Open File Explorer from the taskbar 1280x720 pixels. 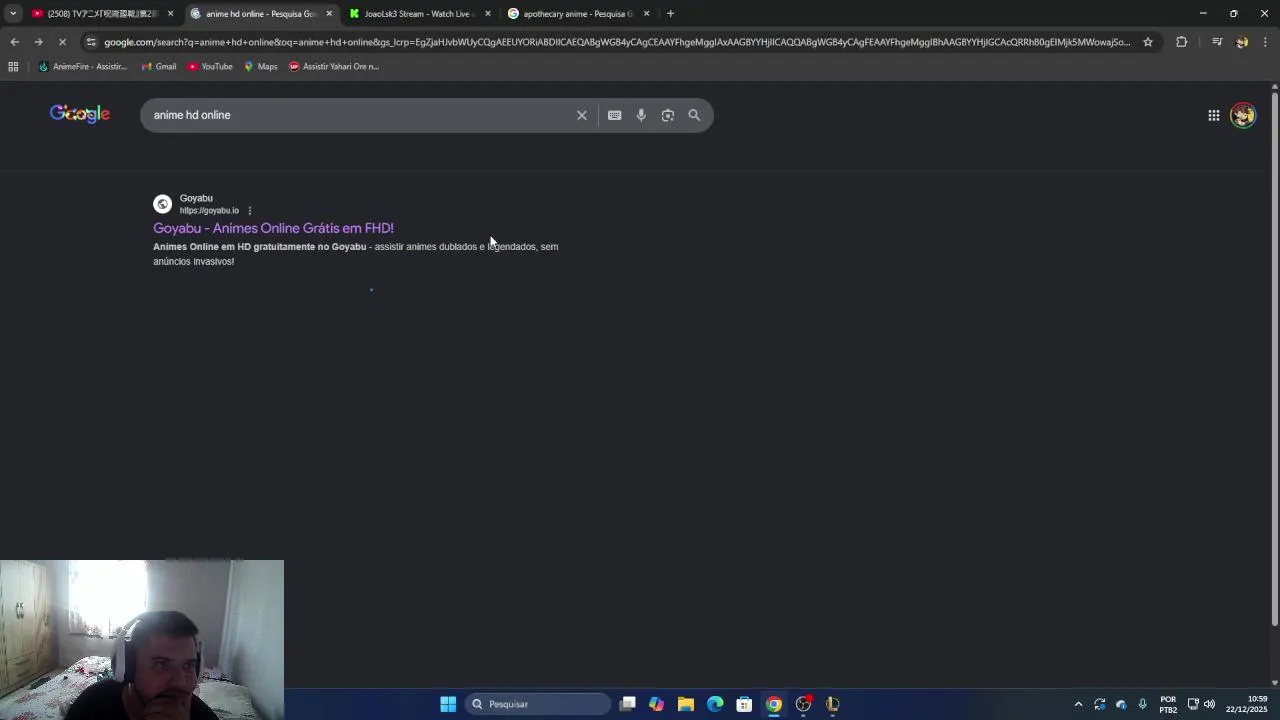pyautogui.click(x=685, y=704)
